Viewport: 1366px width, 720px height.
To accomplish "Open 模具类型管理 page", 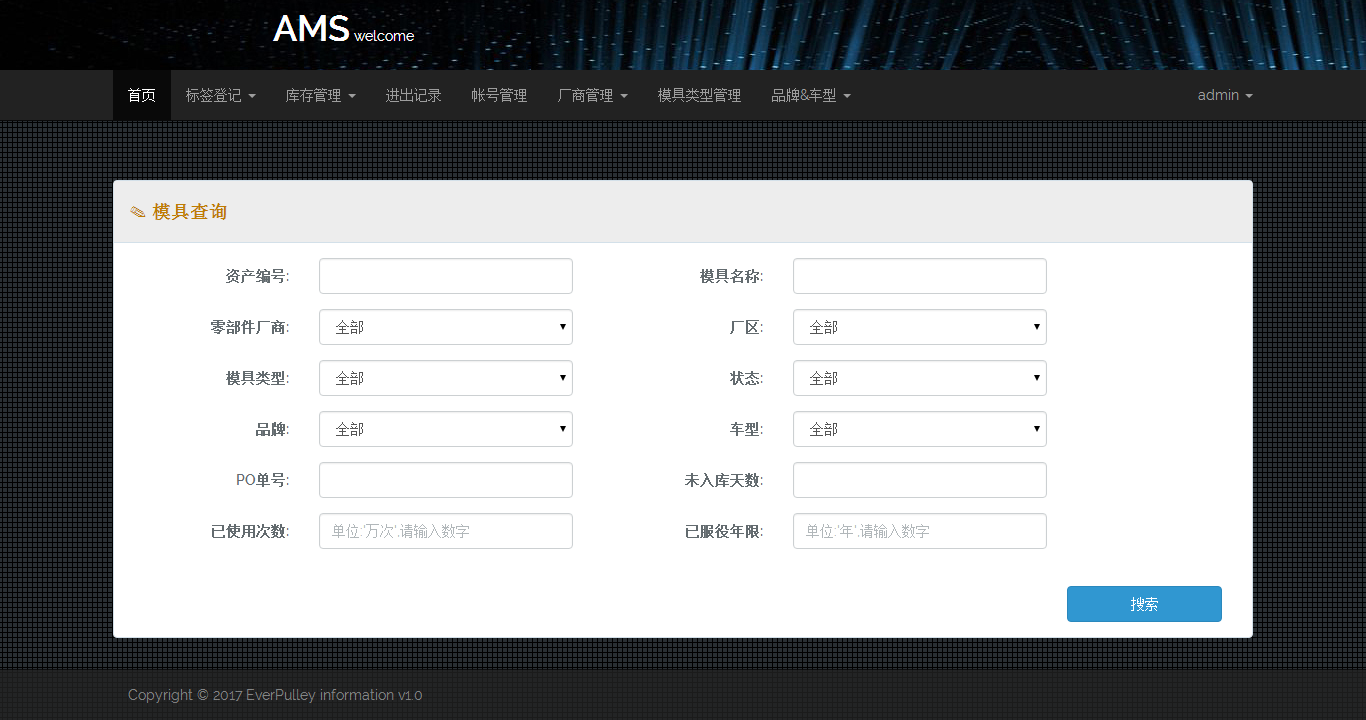I will [699, 95].
